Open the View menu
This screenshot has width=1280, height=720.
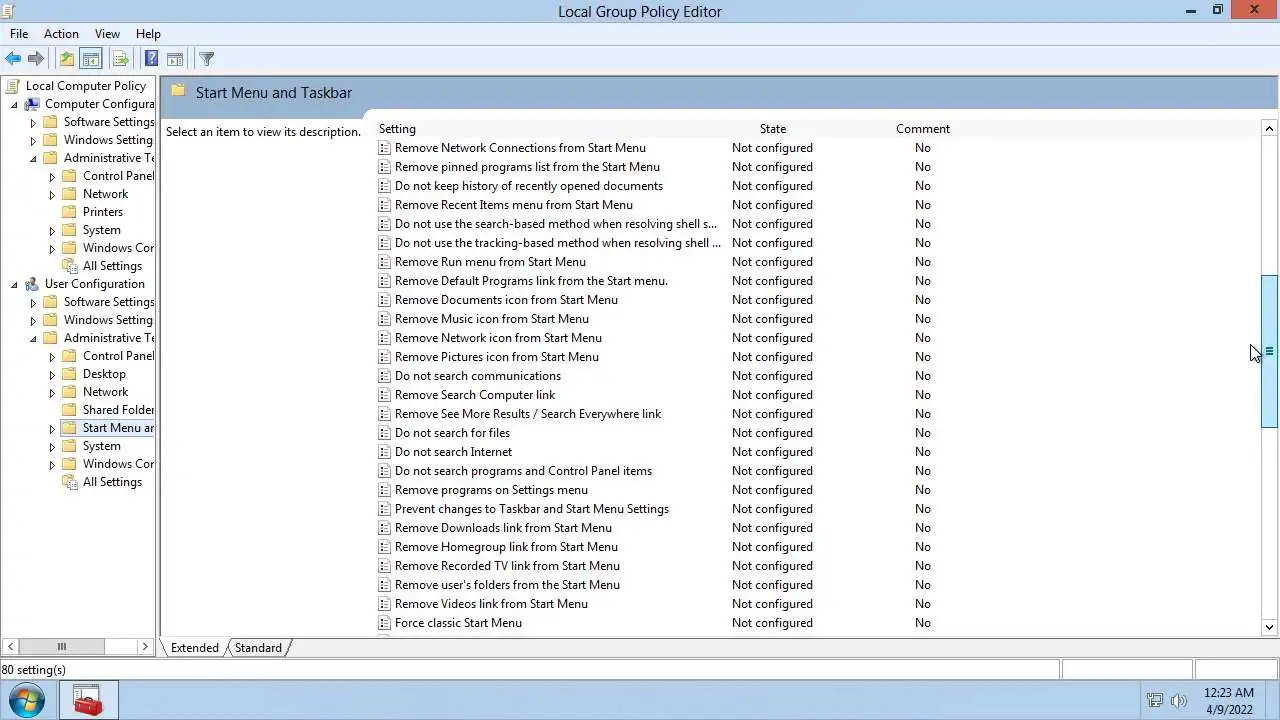point(107,34)
